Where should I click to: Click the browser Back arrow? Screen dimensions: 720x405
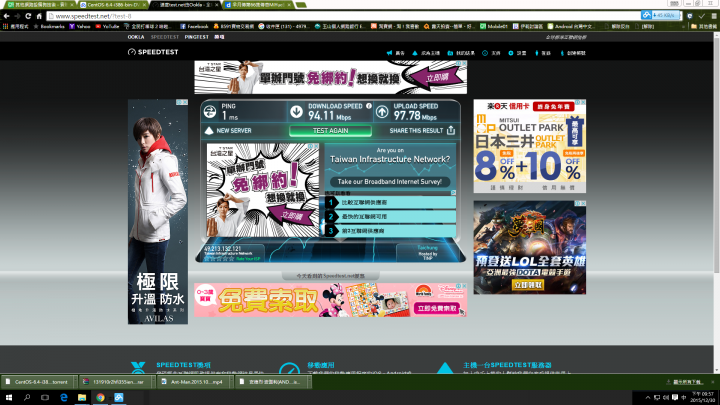tap(6, 16)
